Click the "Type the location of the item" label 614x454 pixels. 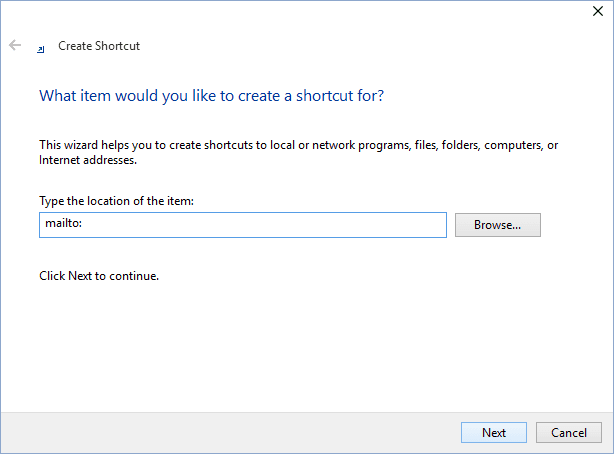[116, 201]
